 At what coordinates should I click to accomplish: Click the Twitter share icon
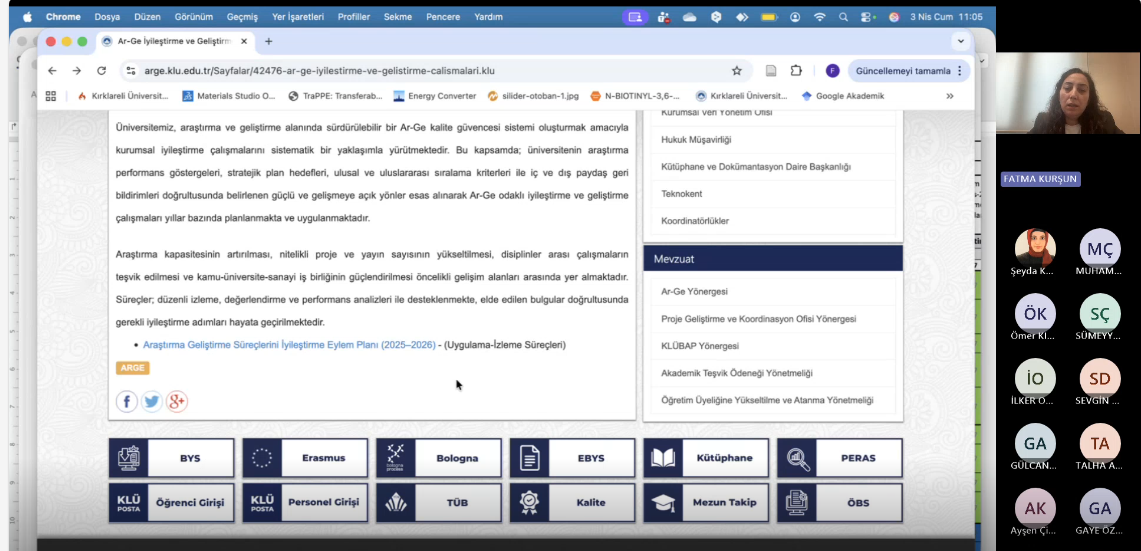click(152, 402)
